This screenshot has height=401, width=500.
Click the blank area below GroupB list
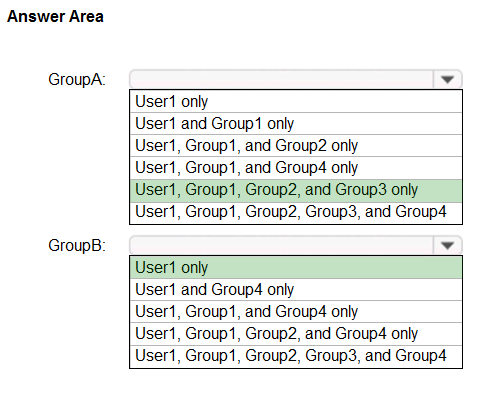tap(296, 385)
